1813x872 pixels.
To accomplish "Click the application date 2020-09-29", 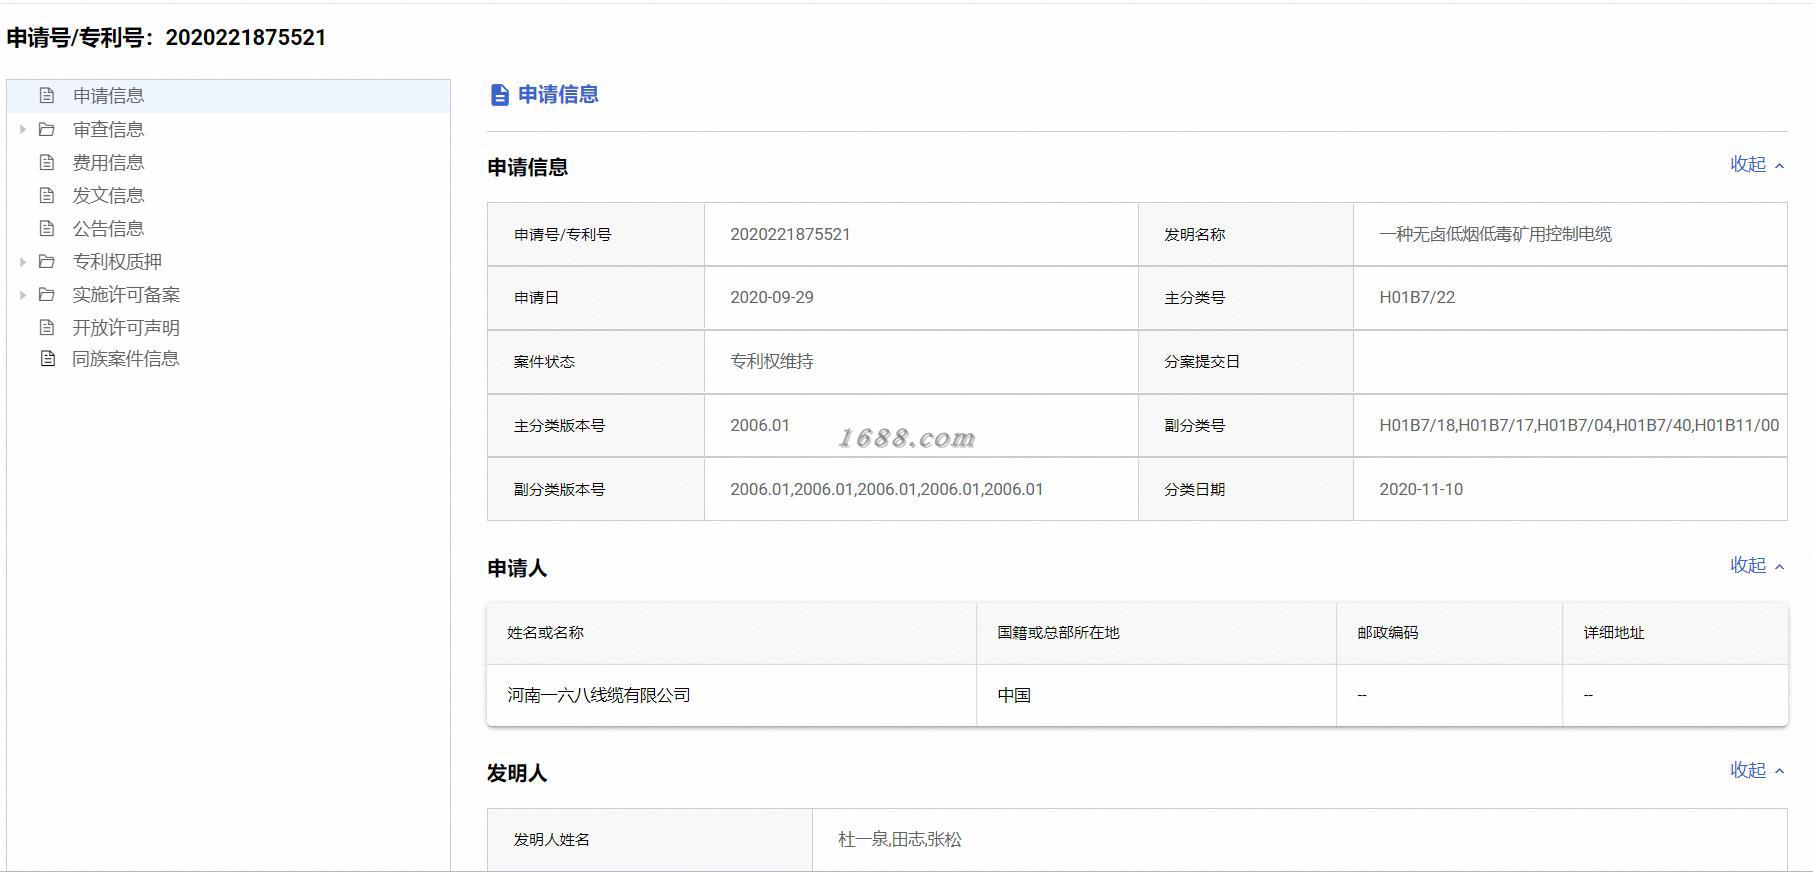I will point(772,297).
